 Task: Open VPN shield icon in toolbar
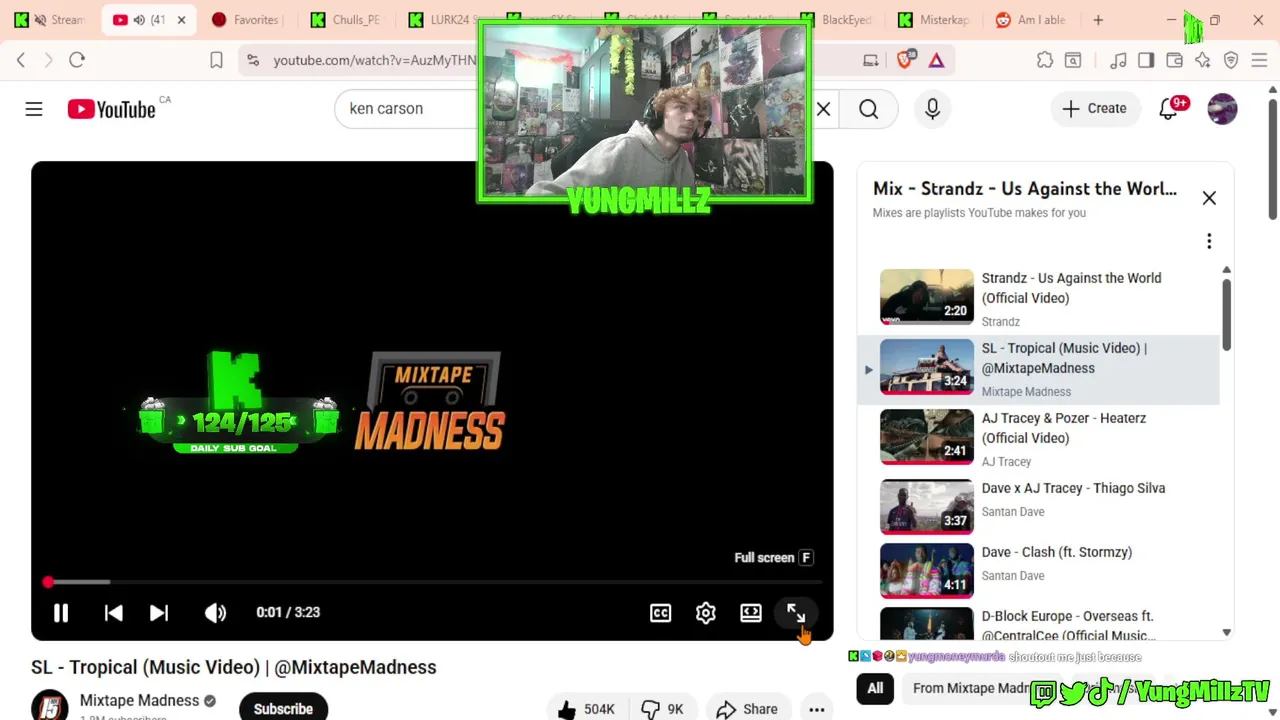coord(1231,60)
